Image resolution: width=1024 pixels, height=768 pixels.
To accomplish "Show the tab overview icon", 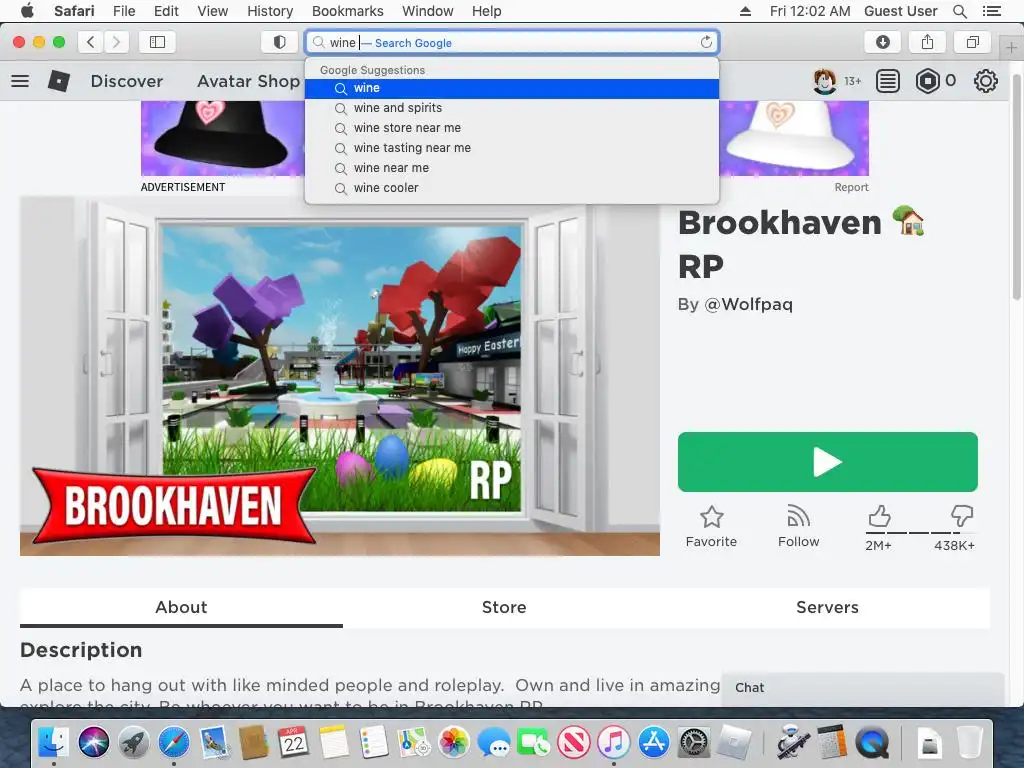I will pos(972,42).
